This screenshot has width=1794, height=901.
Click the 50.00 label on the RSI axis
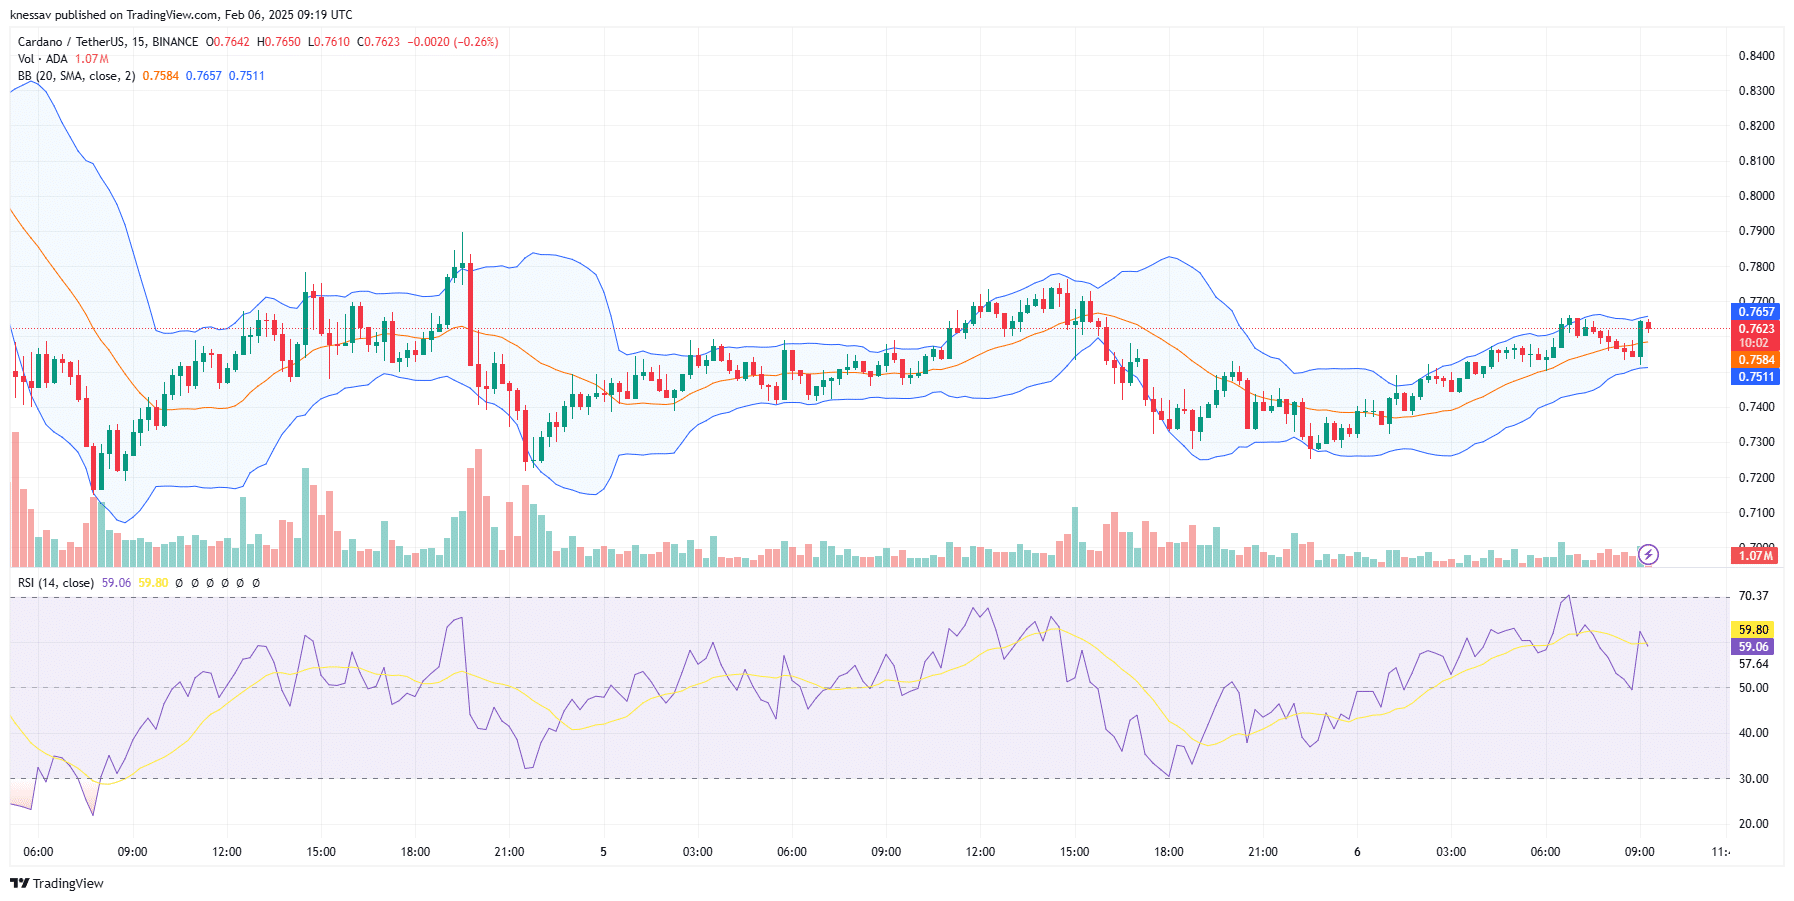pyautogui.click(x=1753, y=688)
